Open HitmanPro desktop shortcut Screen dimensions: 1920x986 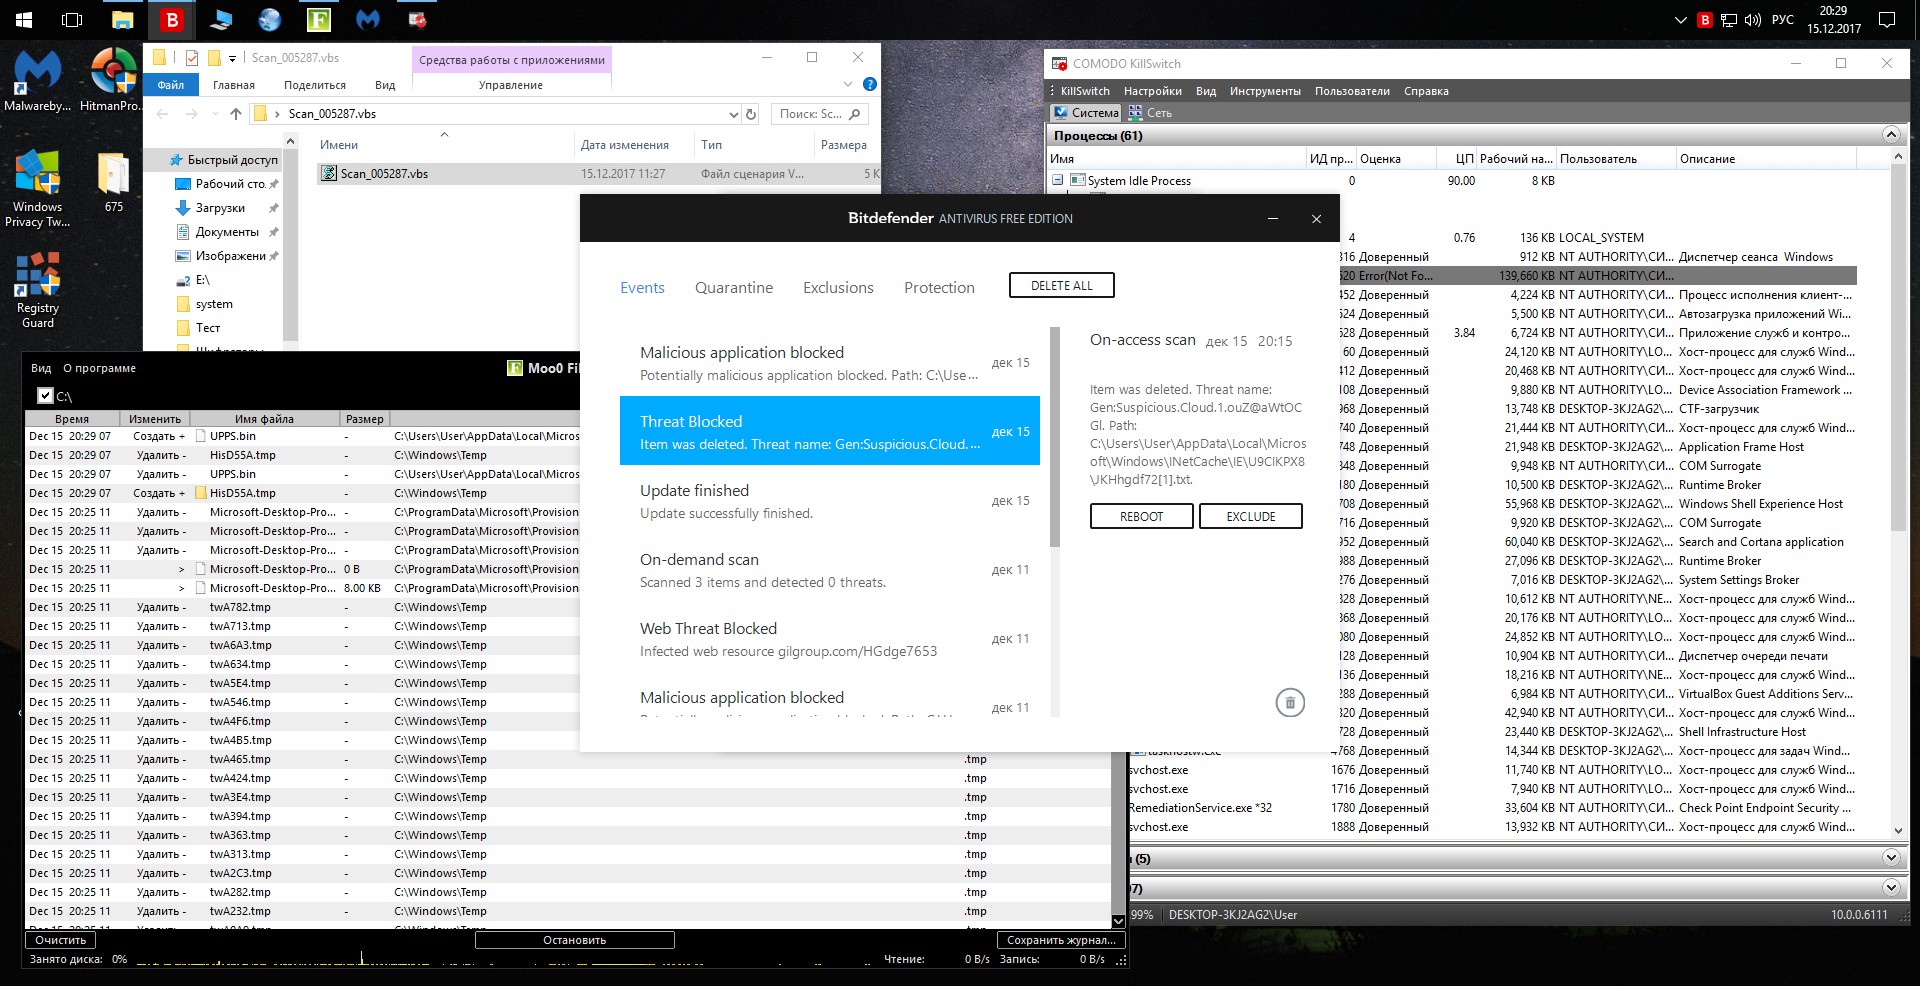pos(111,80)
